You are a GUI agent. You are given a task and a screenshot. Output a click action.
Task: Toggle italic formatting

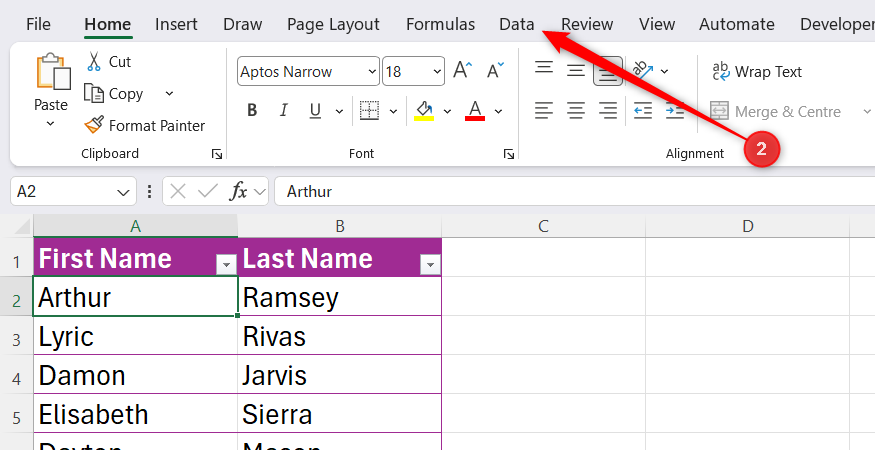283,111
